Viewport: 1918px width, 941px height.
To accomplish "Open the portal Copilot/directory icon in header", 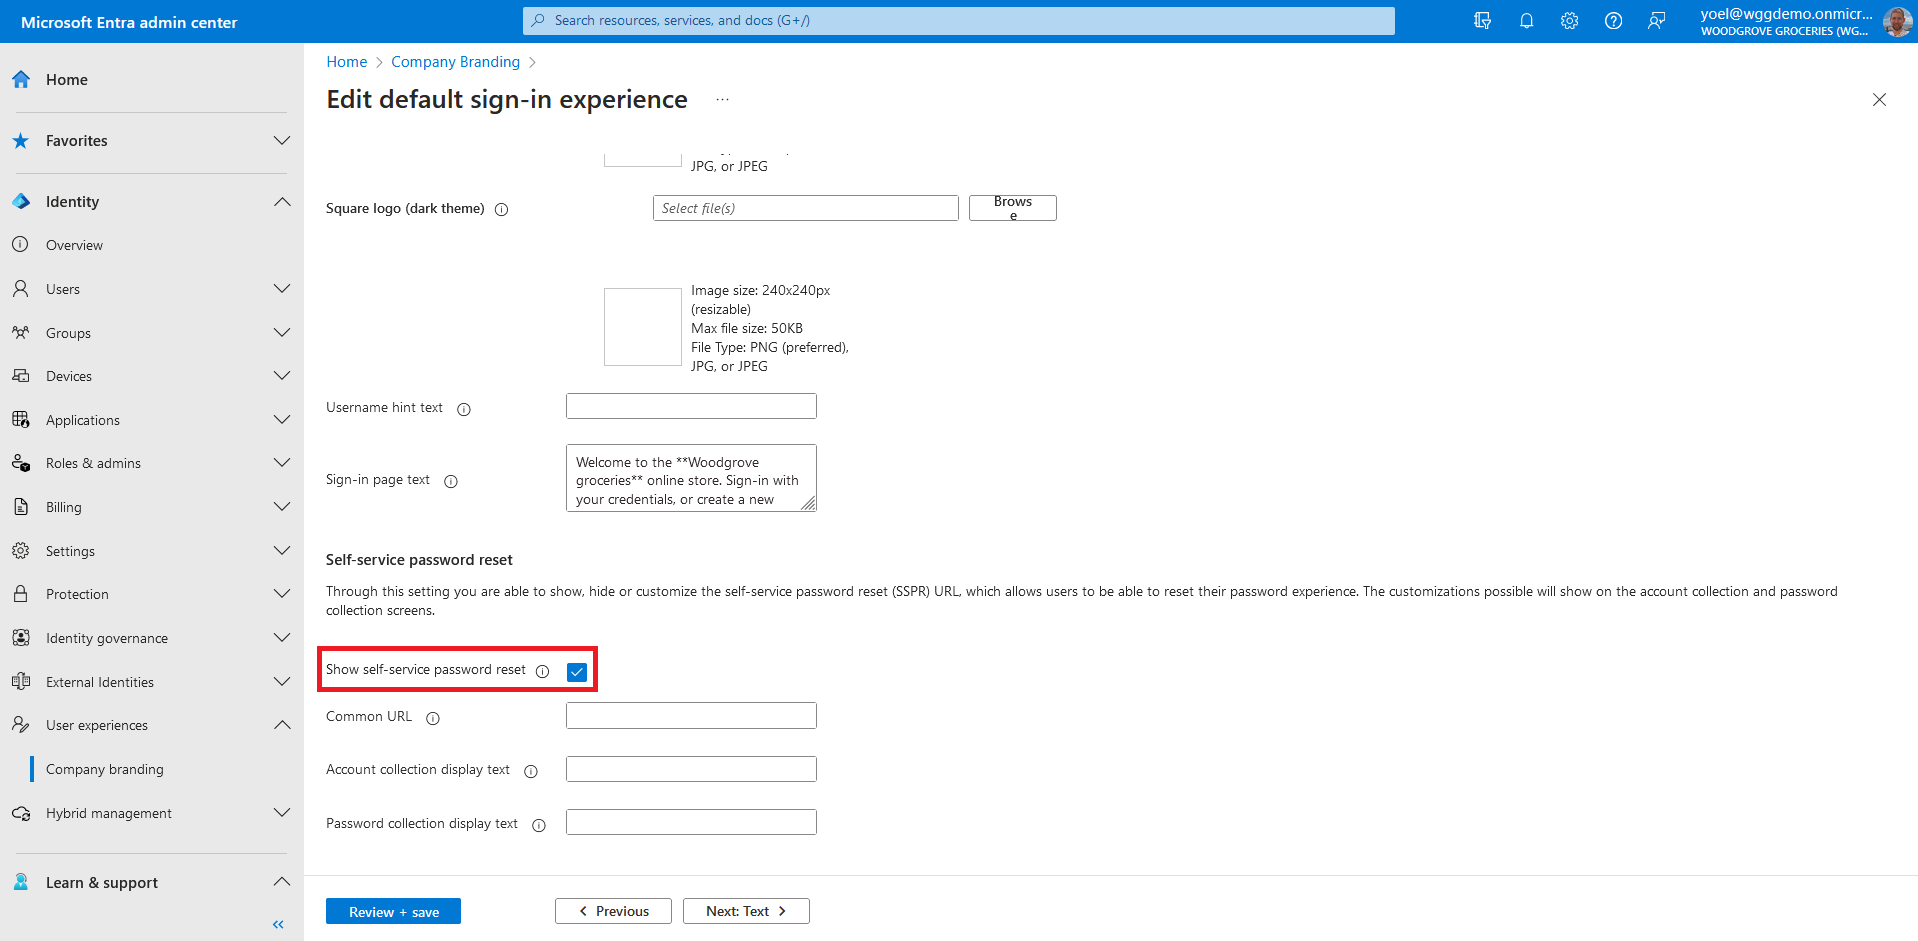I will (x=1482, y=21).
